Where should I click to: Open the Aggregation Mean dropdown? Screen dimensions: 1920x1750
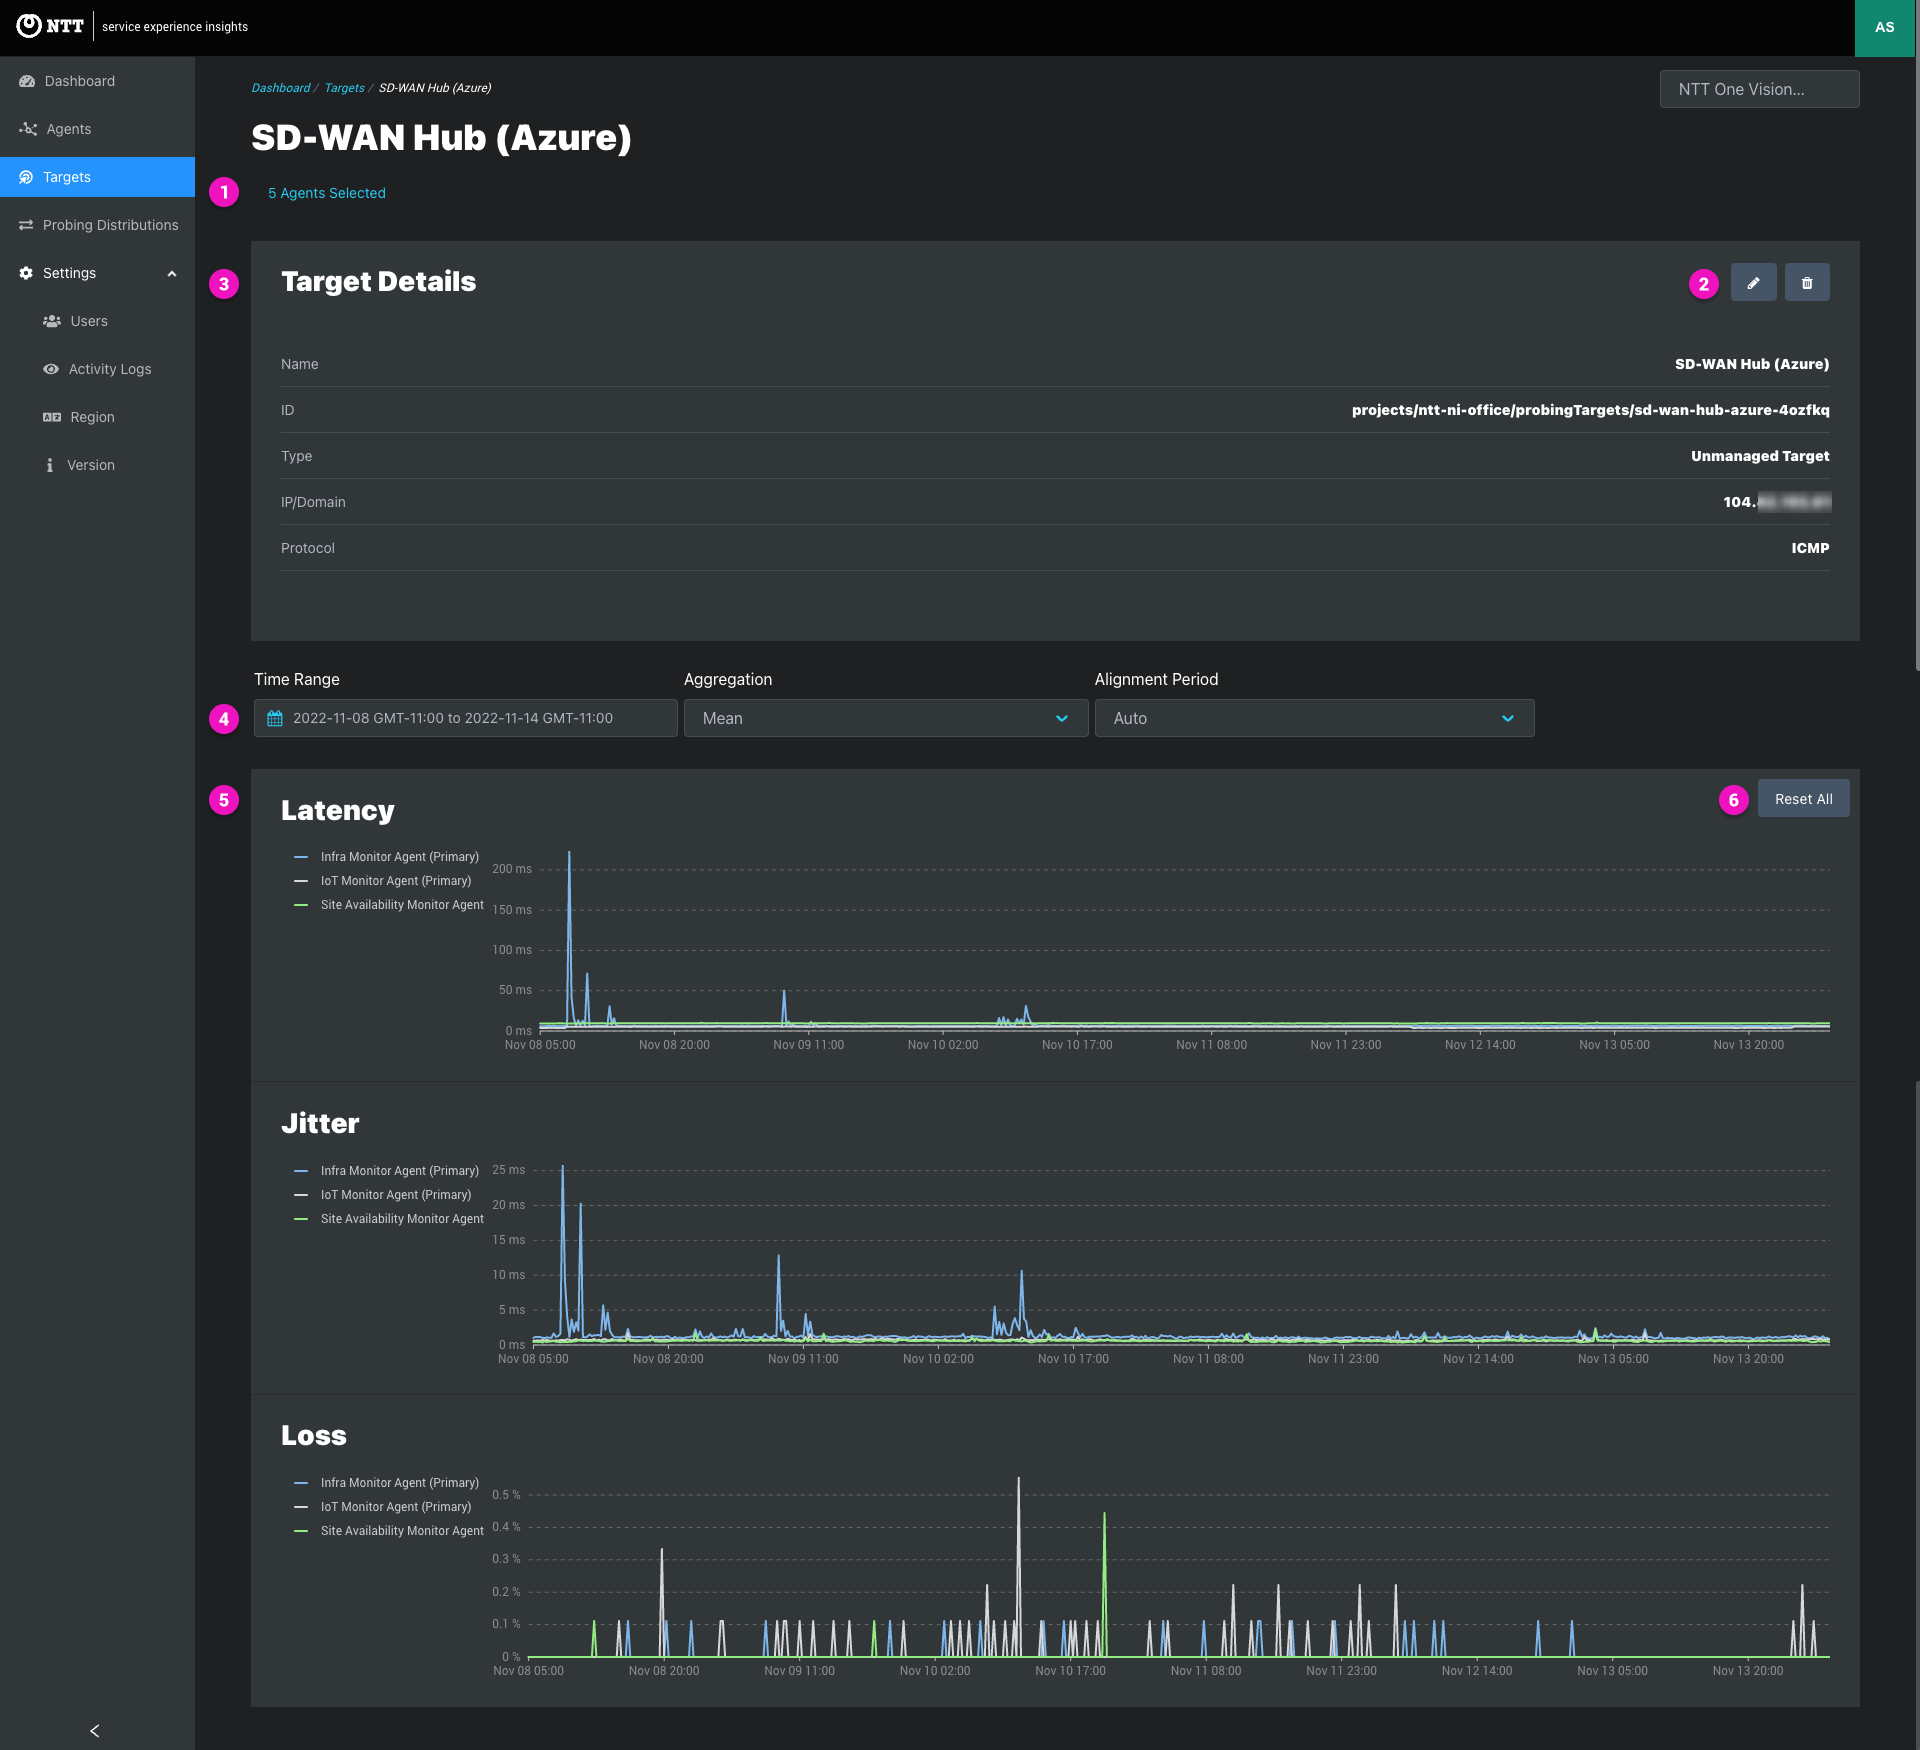[x=885, y=718]
